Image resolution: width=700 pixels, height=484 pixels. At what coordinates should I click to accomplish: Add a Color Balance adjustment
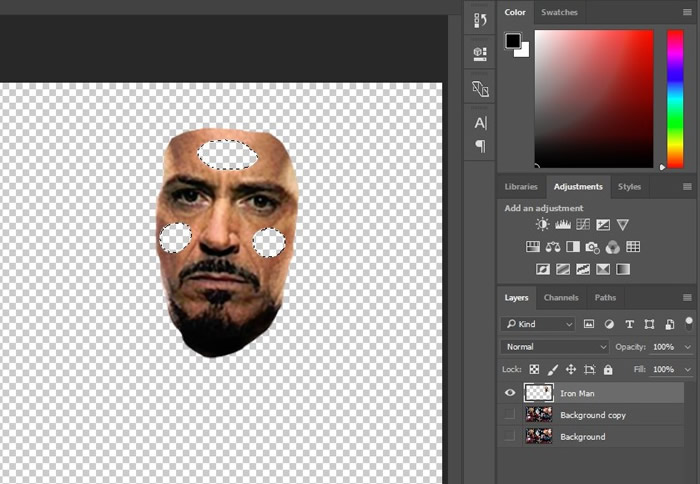point(553,246)
